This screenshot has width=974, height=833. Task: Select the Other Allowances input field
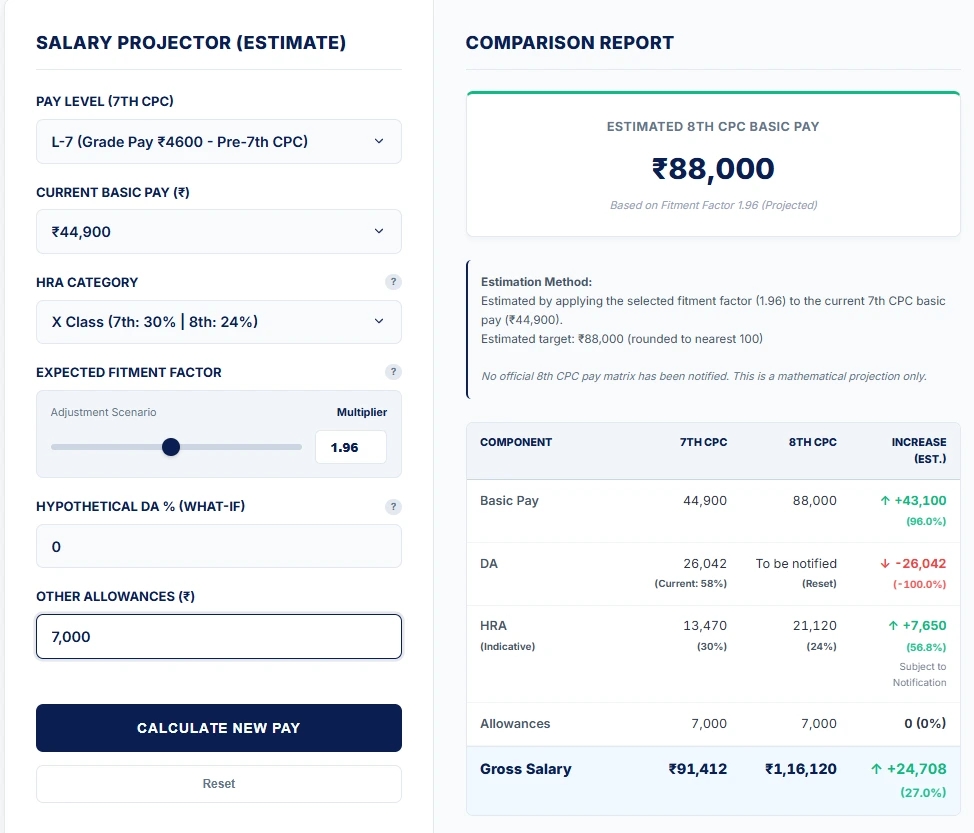coord(218,636)
